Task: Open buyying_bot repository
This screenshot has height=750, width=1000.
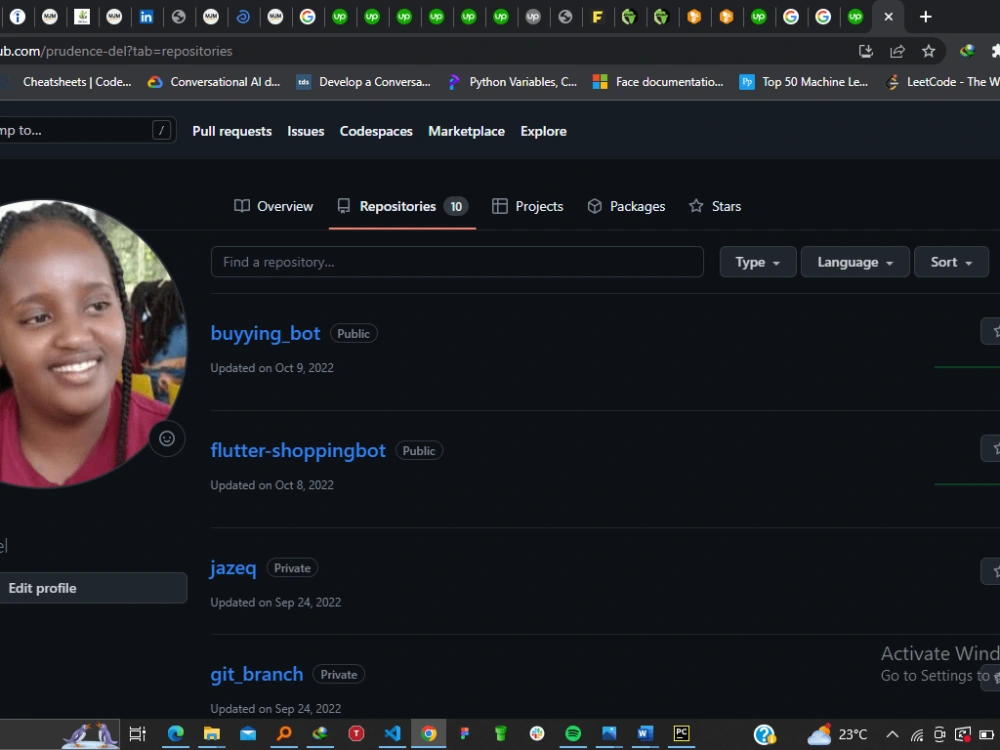Action: (x=265, y=334)
